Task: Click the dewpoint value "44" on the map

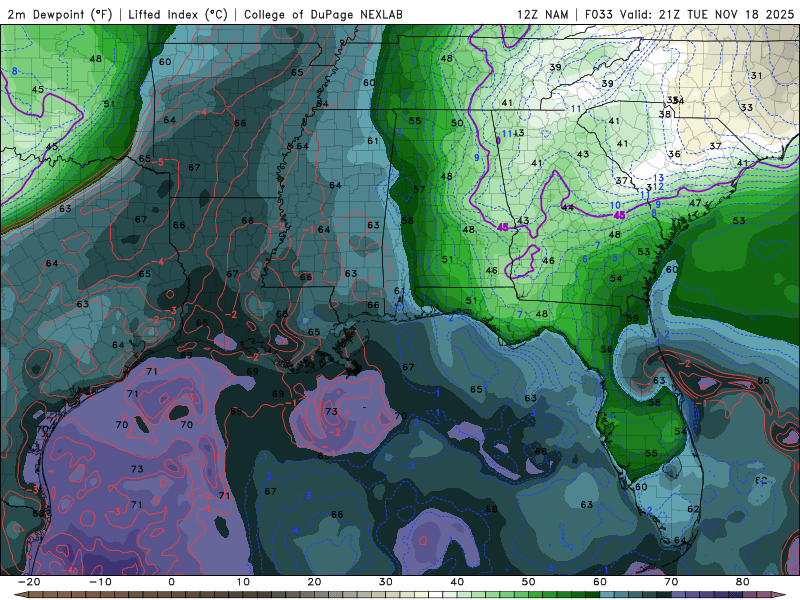Action: 567,208
